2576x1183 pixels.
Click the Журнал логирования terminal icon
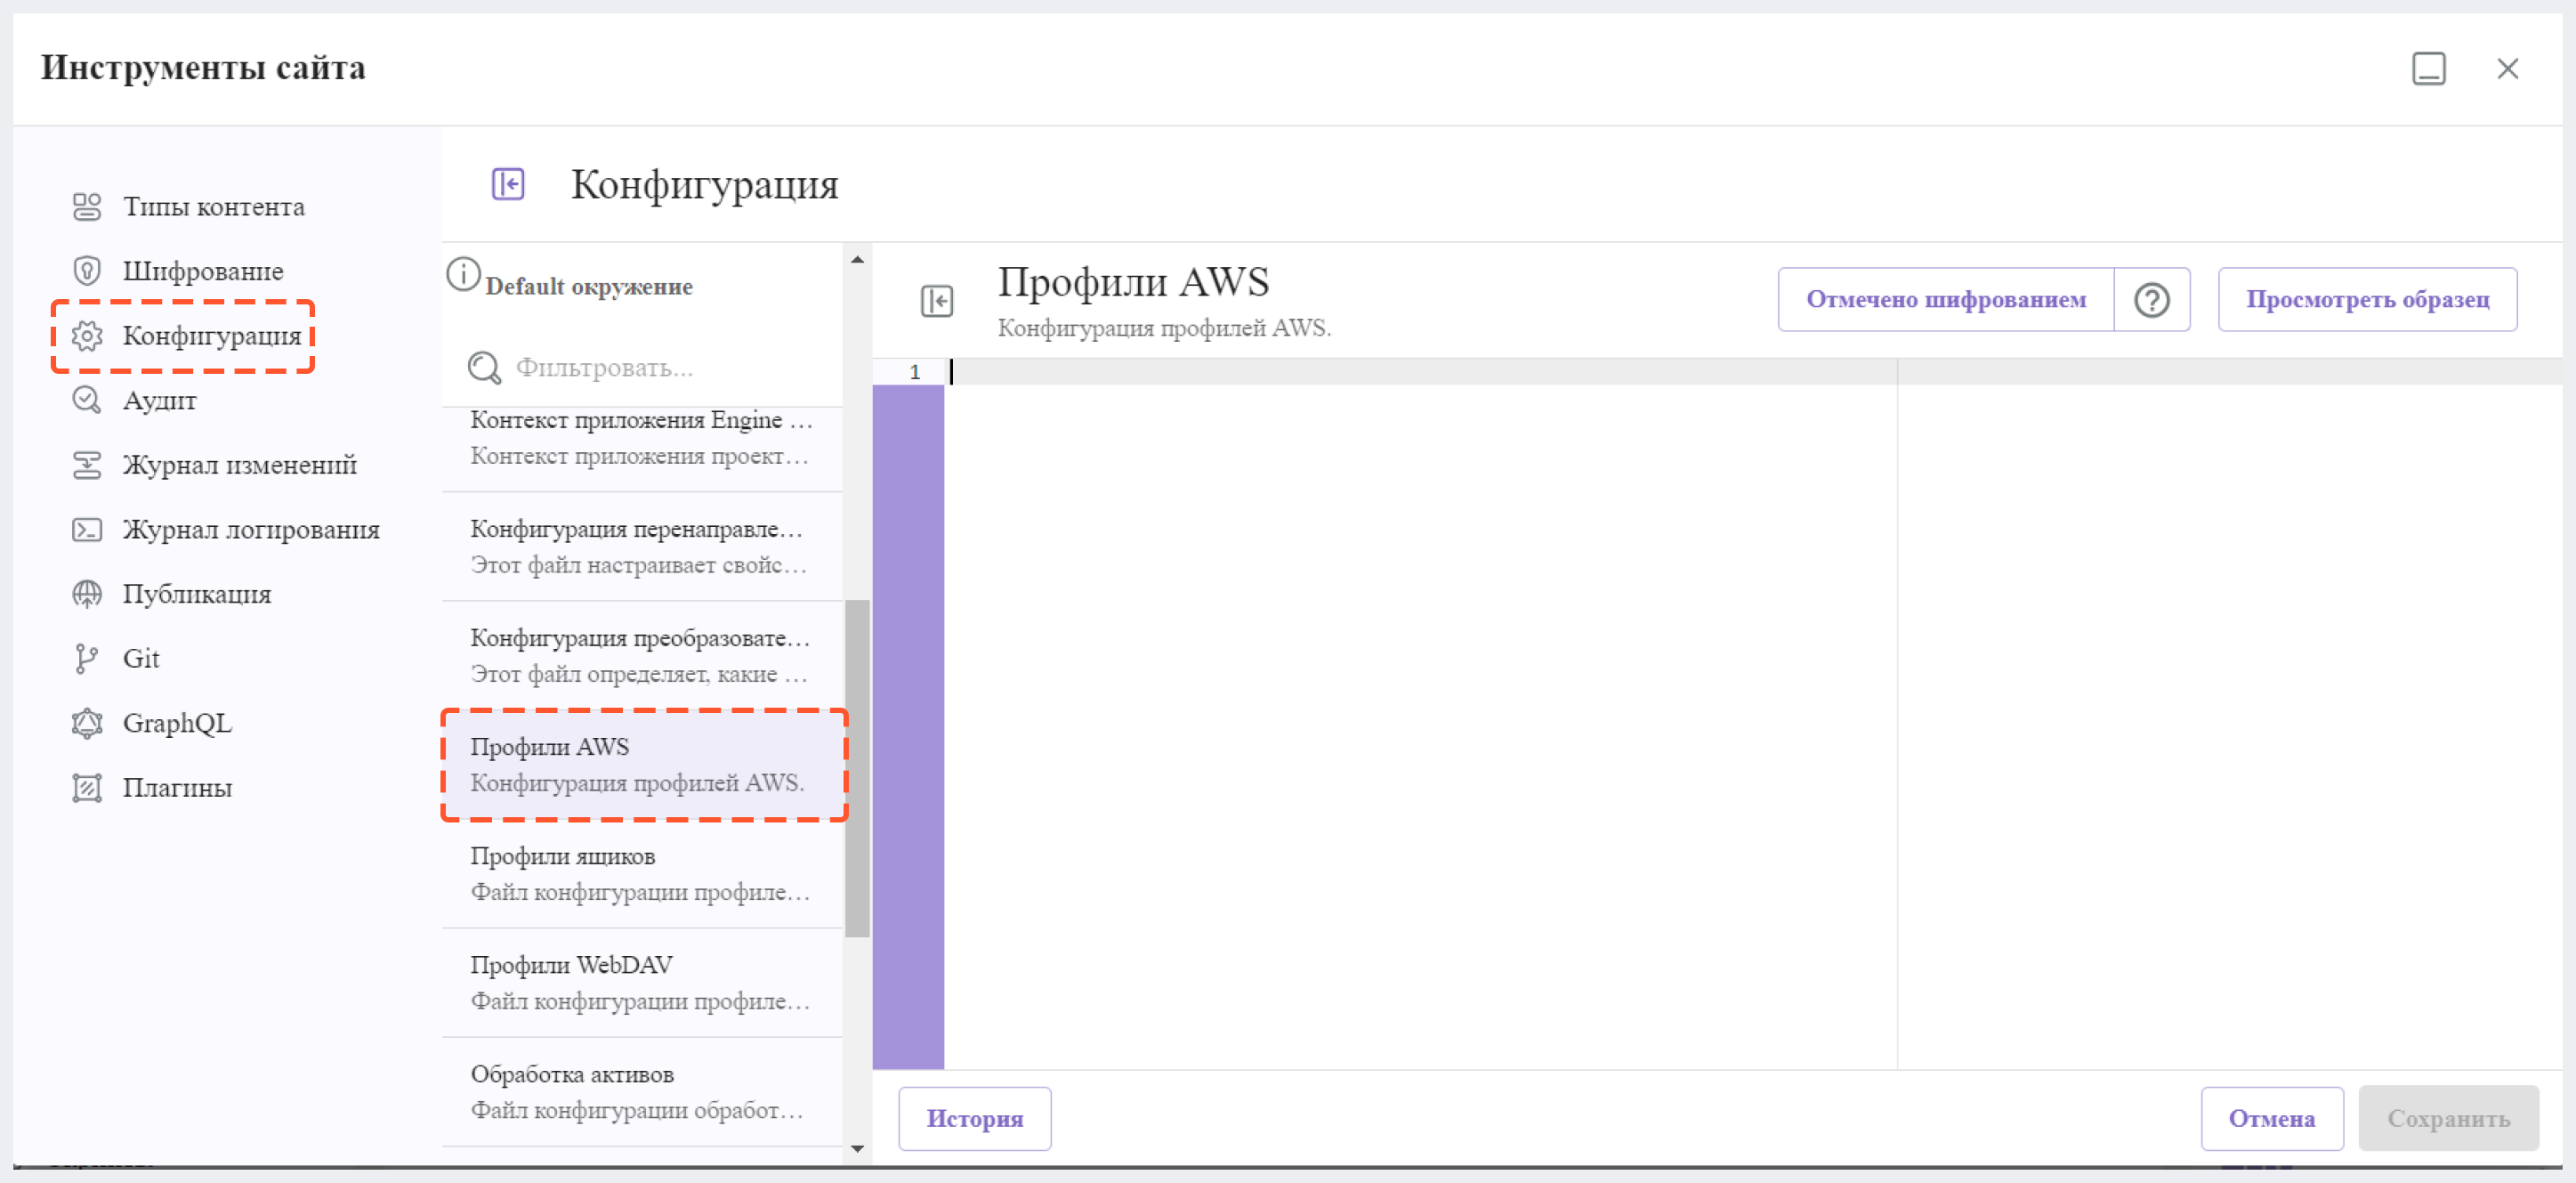pyautogui.click(x=87, y=529)
